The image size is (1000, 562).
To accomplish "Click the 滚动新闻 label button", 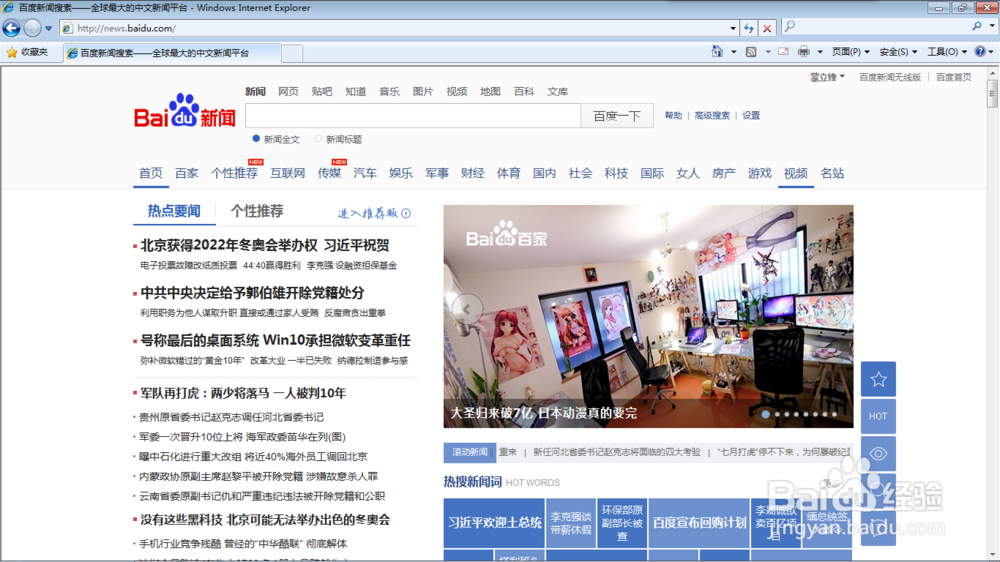I will (469, 452).
